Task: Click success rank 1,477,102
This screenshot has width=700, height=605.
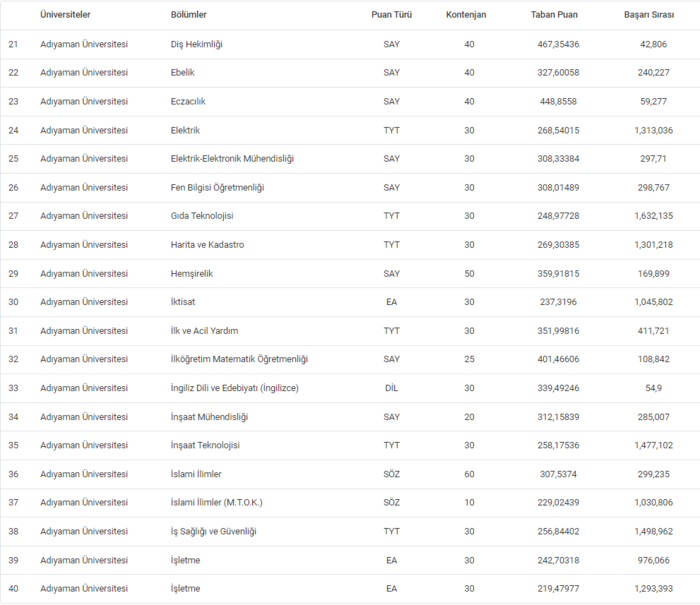Action: (x=653, y=445)
